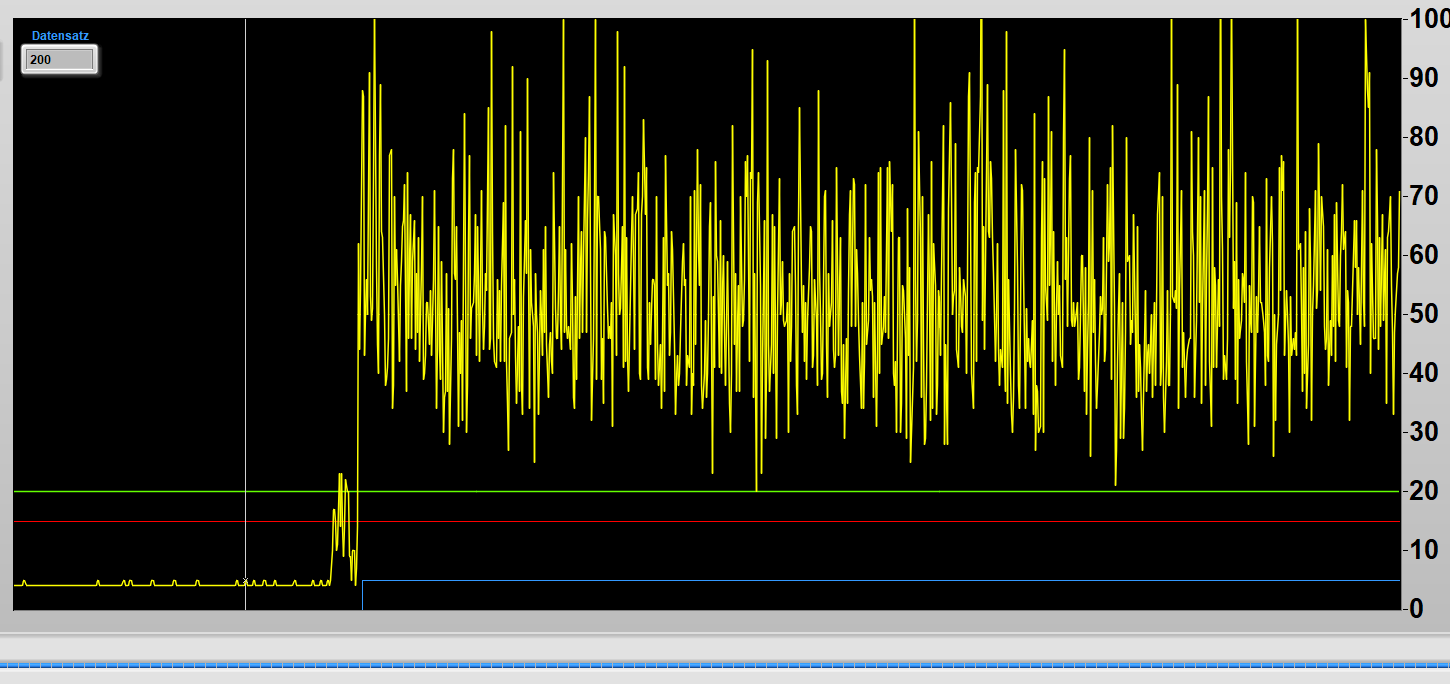Click the Datensatz label

(60, 36)
